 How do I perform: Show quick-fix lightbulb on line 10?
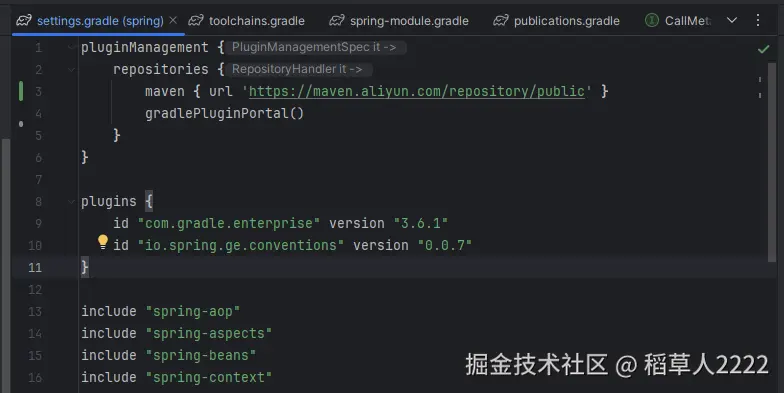click(102, 242)
